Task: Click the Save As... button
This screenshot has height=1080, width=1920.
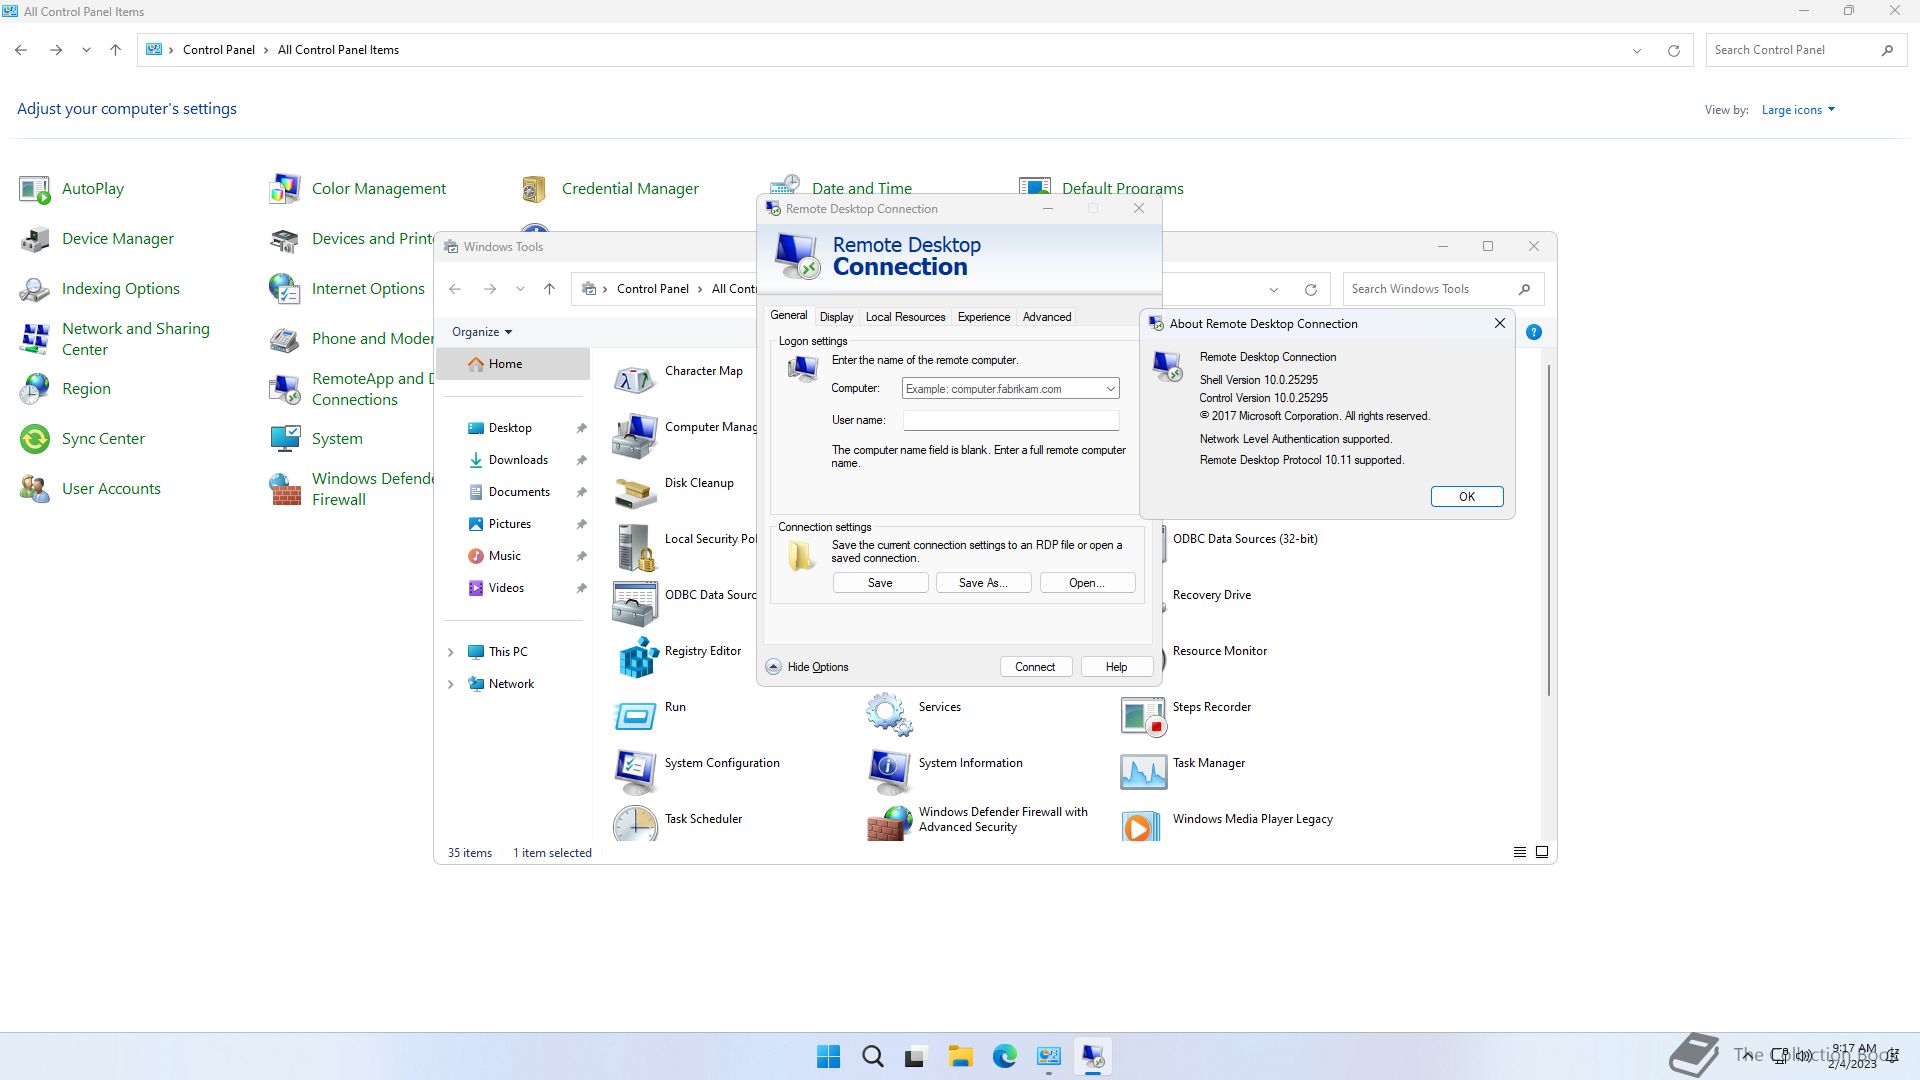Action: coord(982,583)
